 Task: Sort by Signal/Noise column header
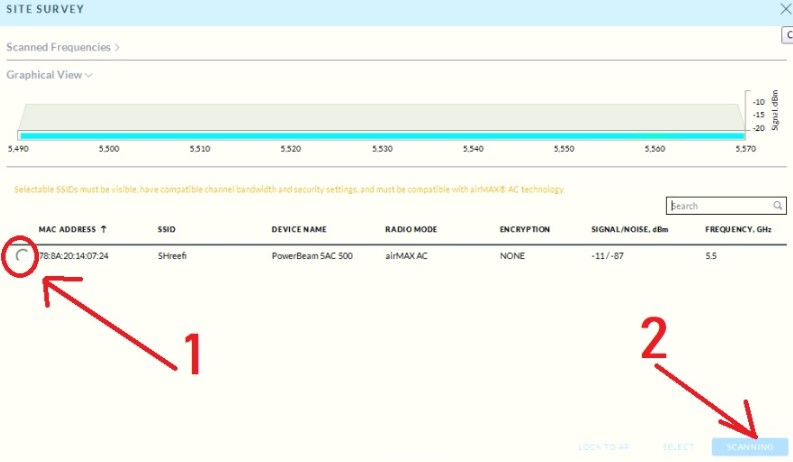point(631,230)
